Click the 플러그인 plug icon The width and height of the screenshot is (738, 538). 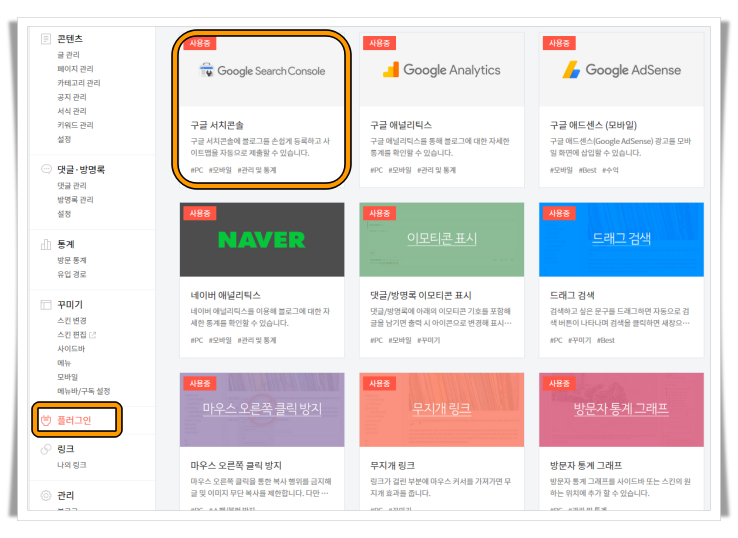point(46,420)
